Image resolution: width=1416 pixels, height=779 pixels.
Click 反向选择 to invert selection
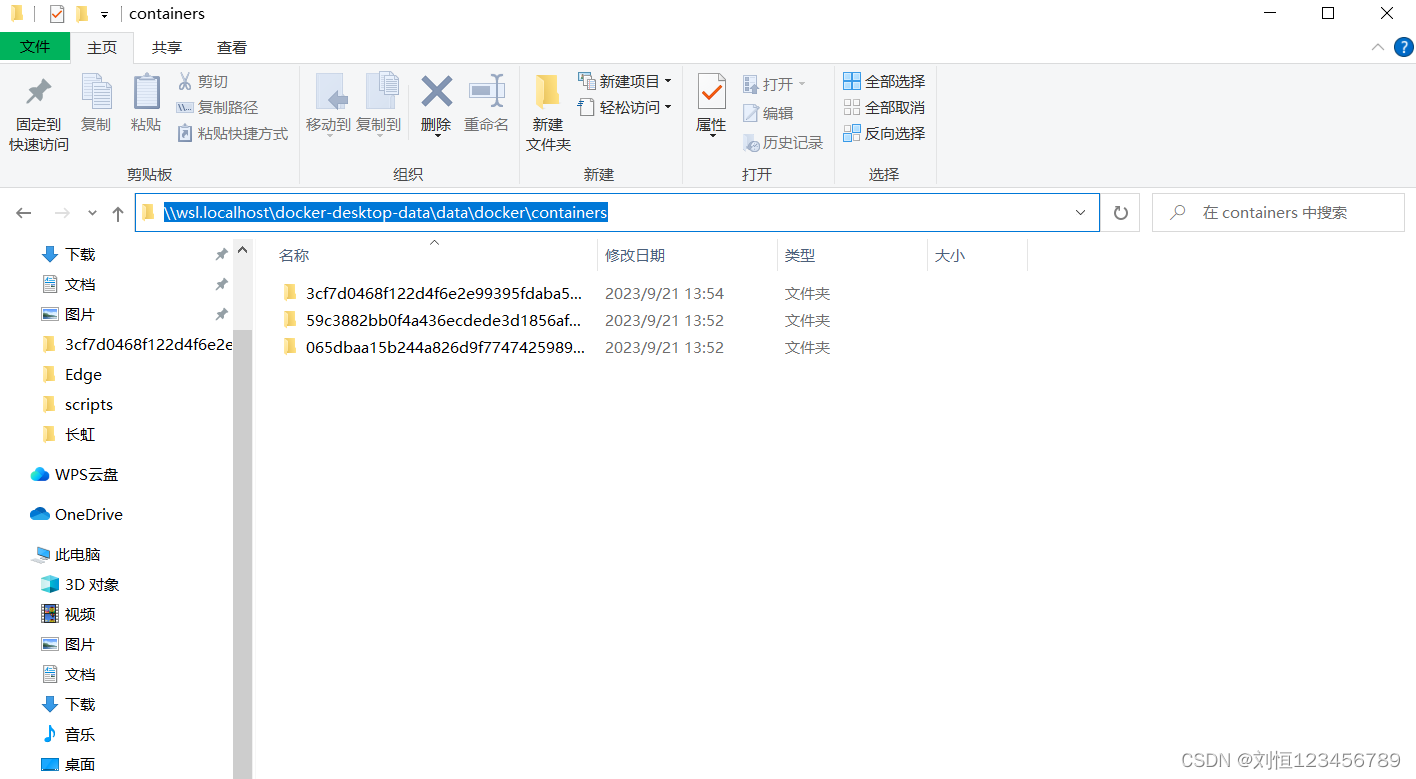pyautogui.click(x=884, y=133)
